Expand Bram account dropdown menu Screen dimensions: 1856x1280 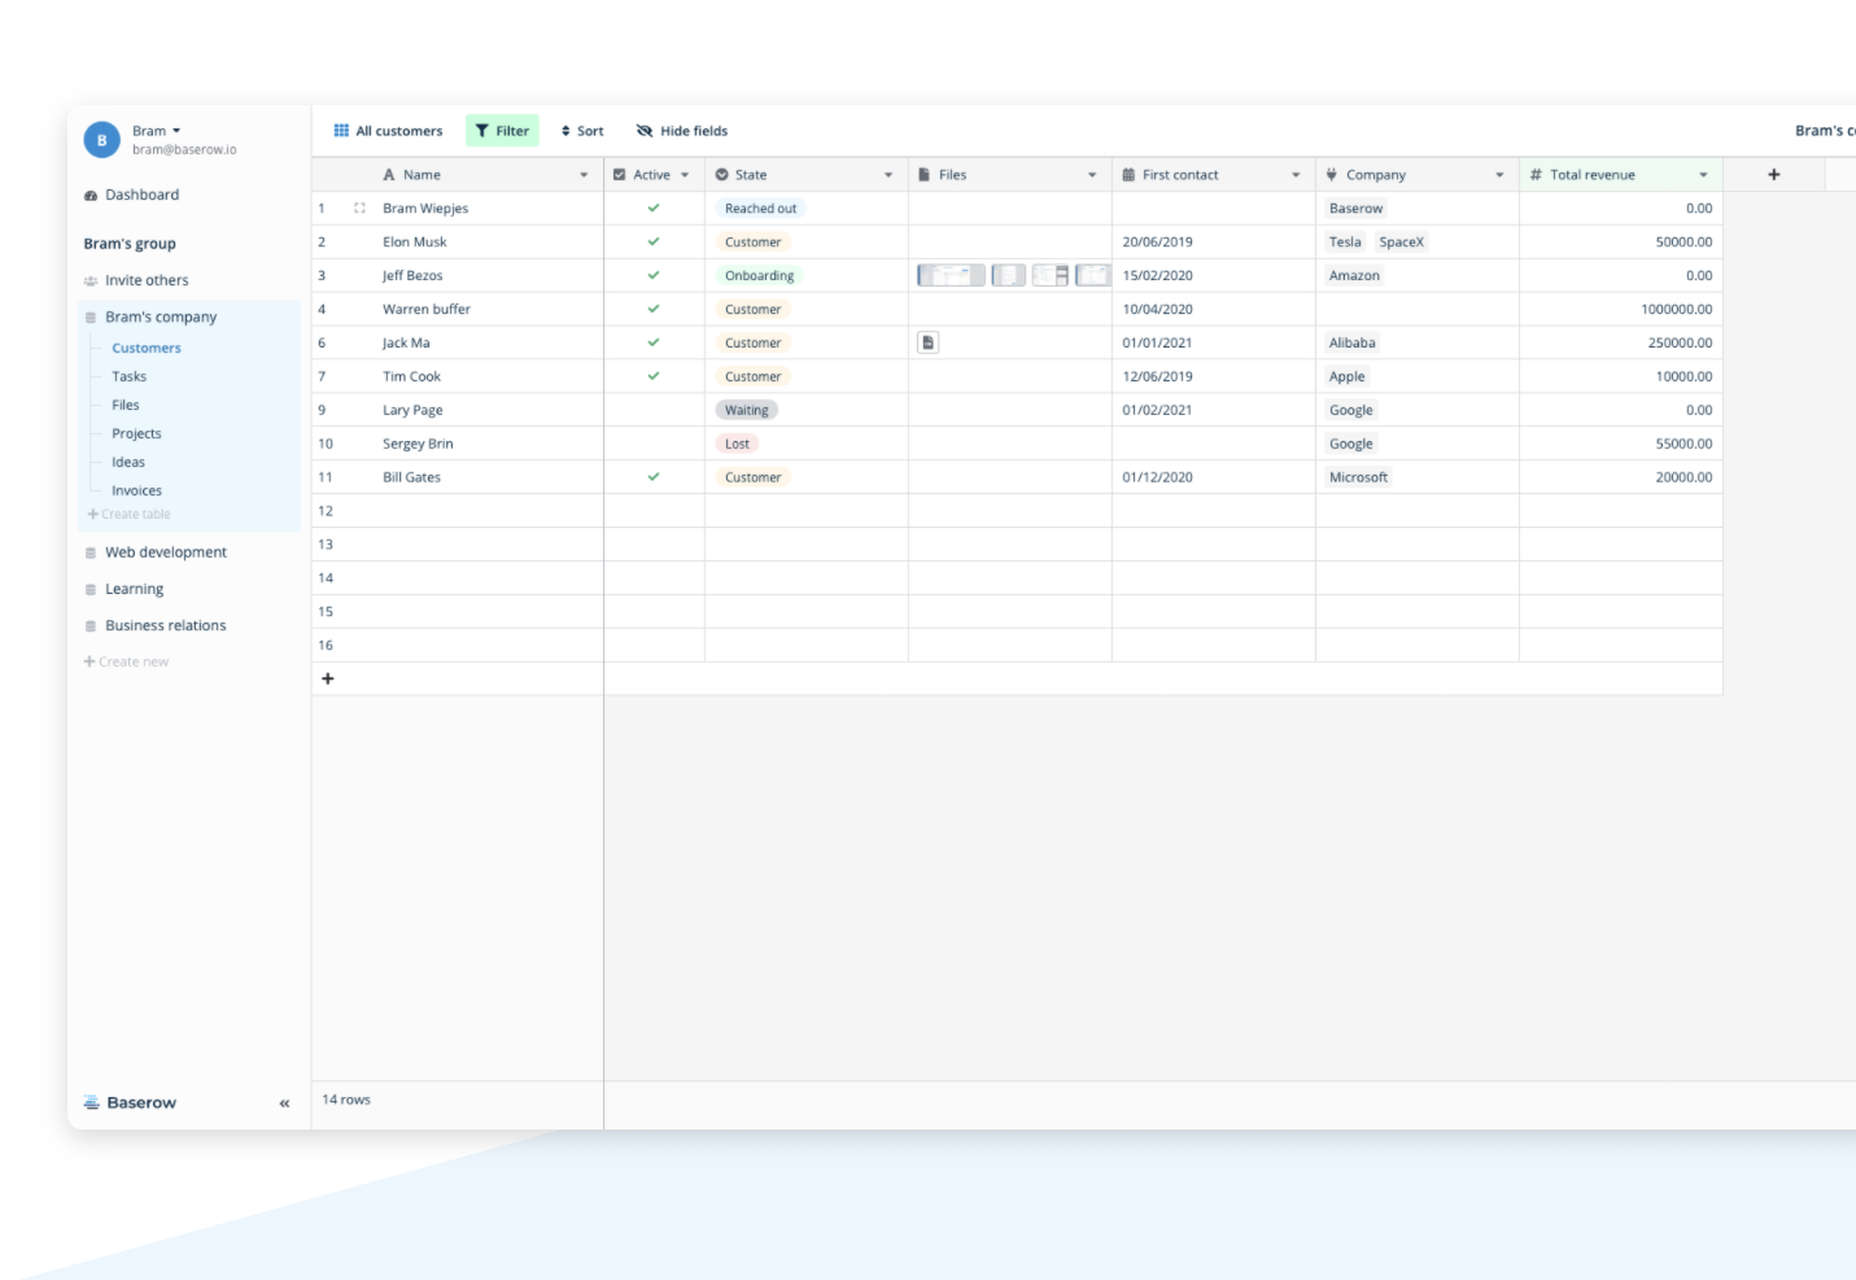[176, 131]
